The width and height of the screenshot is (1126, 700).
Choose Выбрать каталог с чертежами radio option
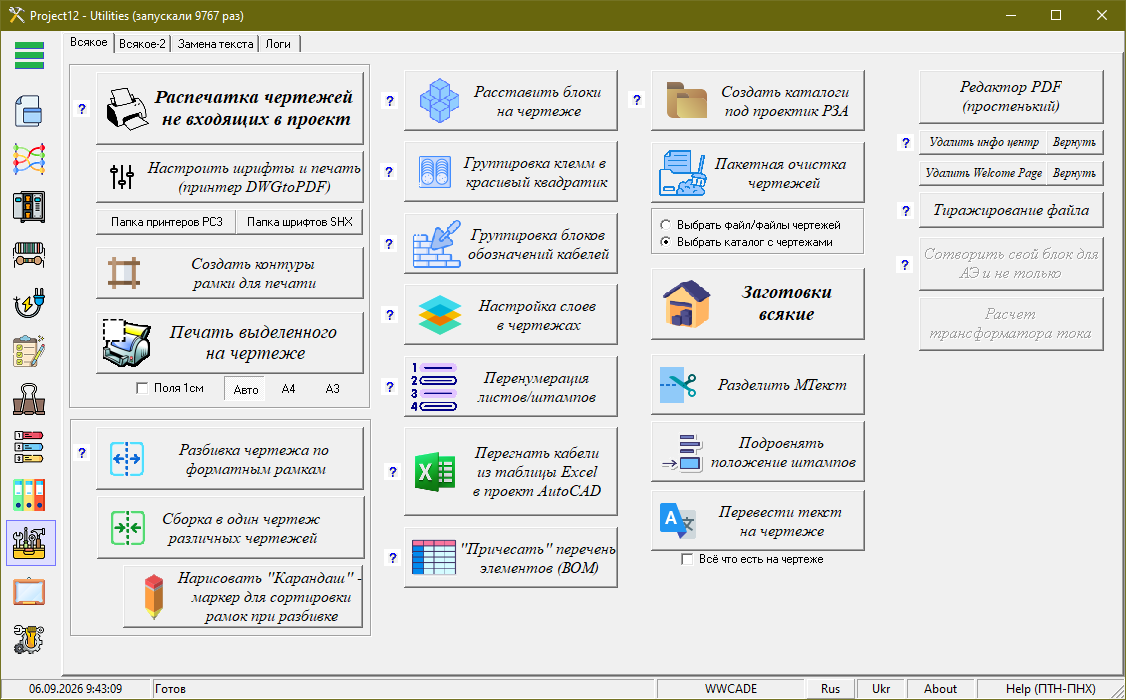pyautogui.click(x=666, y=242)
